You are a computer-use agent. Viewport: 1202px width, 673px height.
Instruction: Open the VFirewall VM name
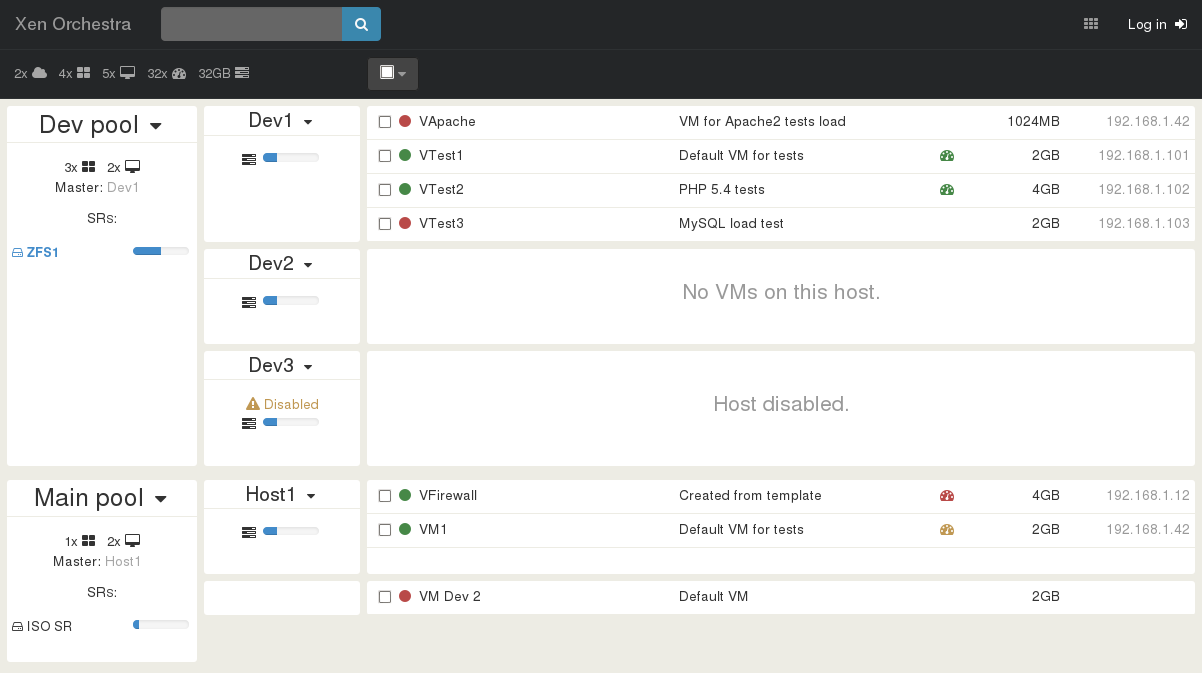[x=448, y=495]
